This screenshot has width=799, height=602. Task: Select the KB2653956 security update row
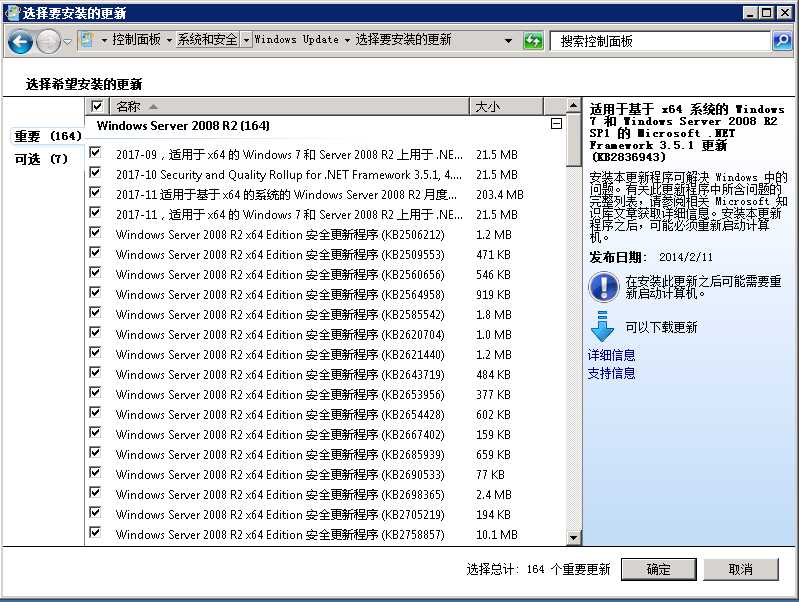[325, 395]
